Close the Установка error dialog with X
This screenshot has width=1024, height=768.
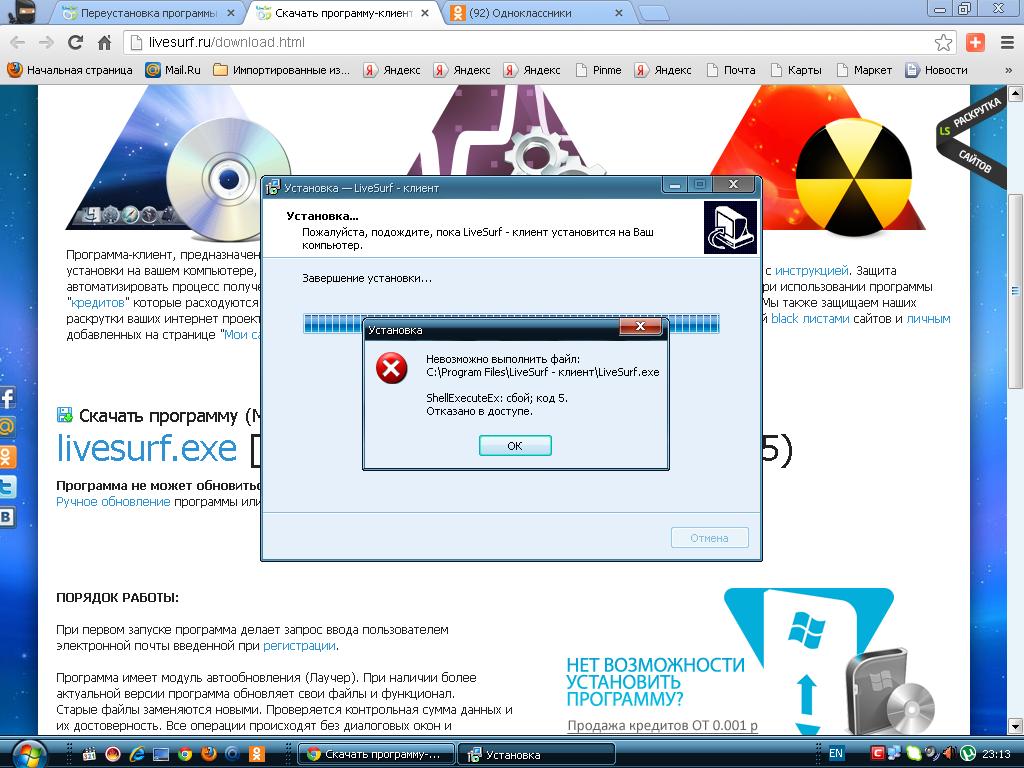point(640,326)
